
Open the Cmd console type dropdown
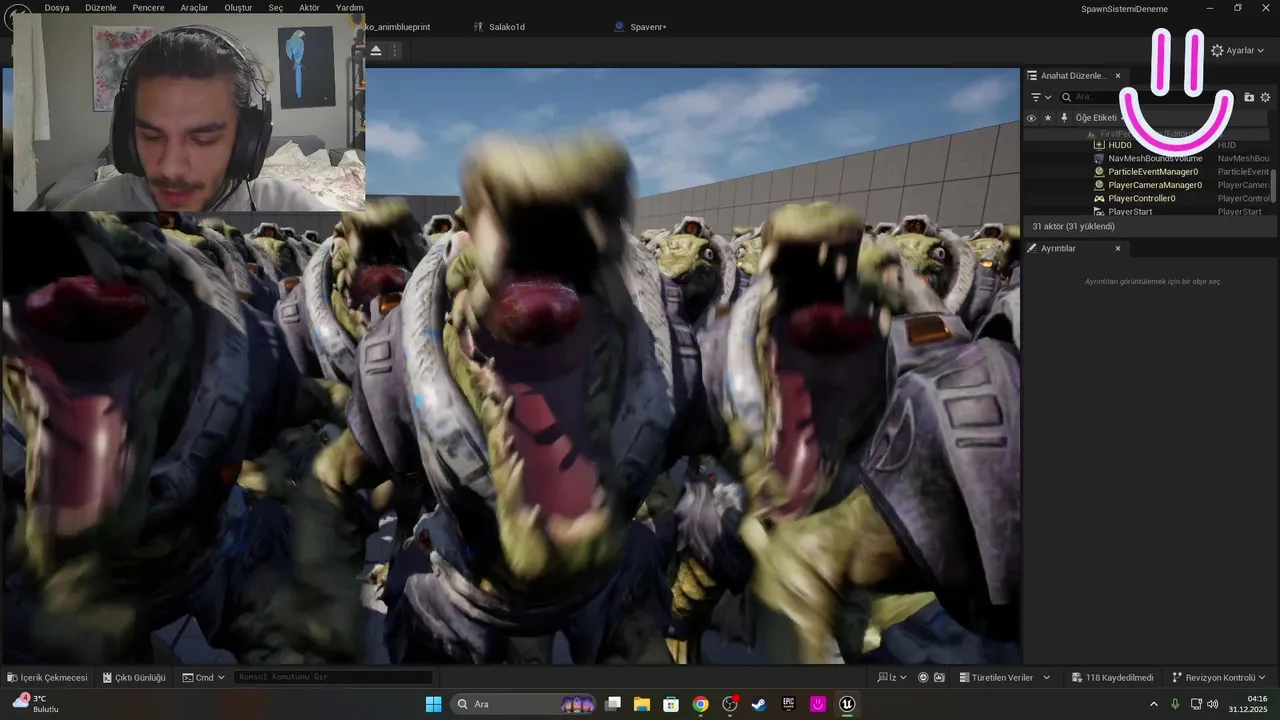pyautogui.click(x=203, y=677)
